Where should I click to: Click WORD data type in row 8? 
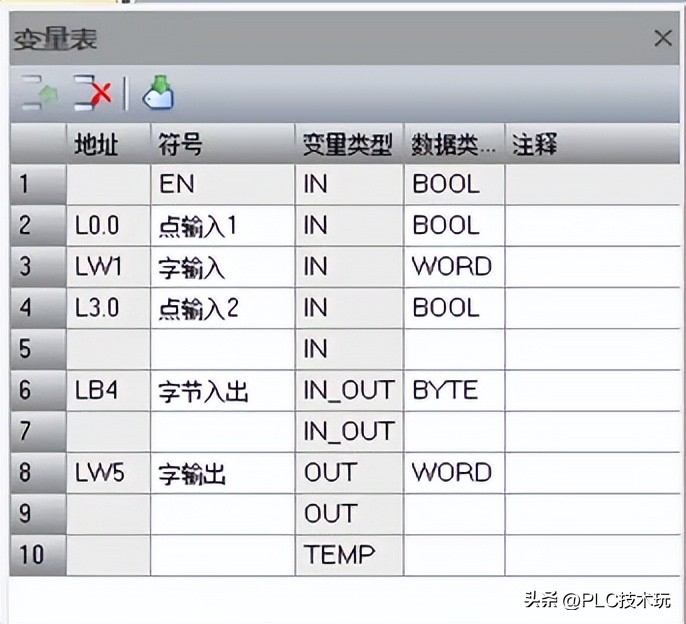(454, 472)
